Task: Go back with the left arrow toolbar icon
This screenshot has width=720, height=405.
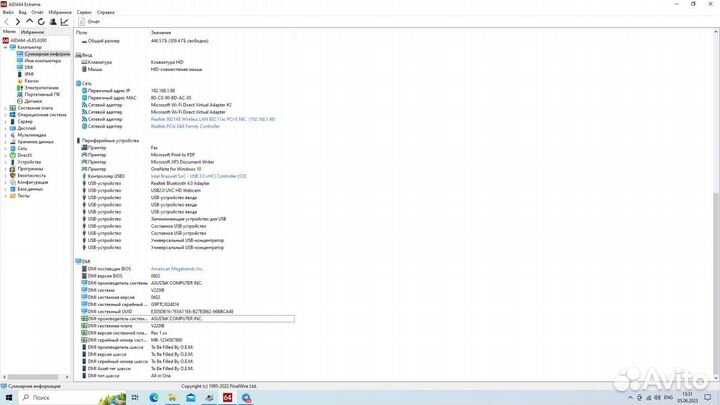Action: click(x=6, y=22)
